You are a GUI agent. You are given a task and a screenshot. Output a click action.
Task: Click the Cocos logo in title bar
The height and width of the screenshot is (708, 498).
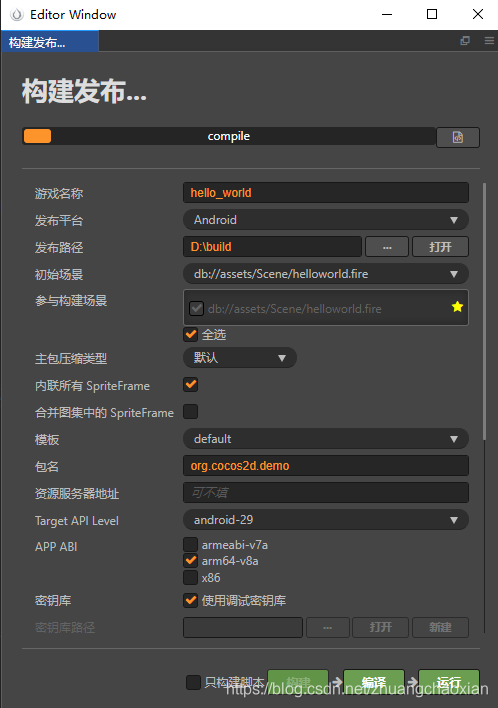pos(17,15)
